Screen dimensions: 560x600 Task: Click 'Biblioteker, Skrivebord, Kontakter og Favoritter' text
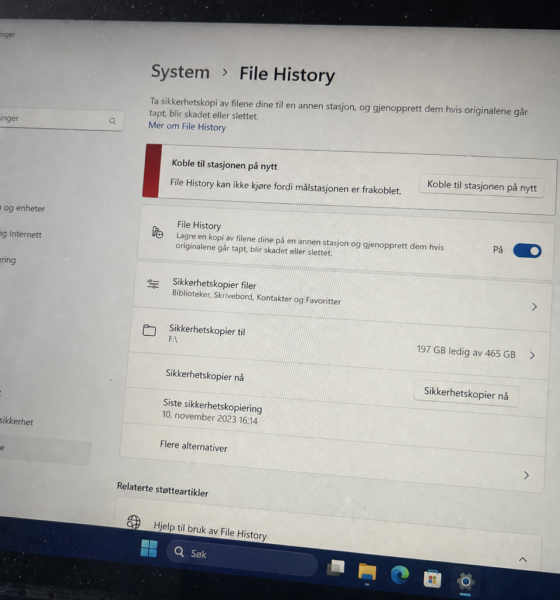click(x=256, y=297)
